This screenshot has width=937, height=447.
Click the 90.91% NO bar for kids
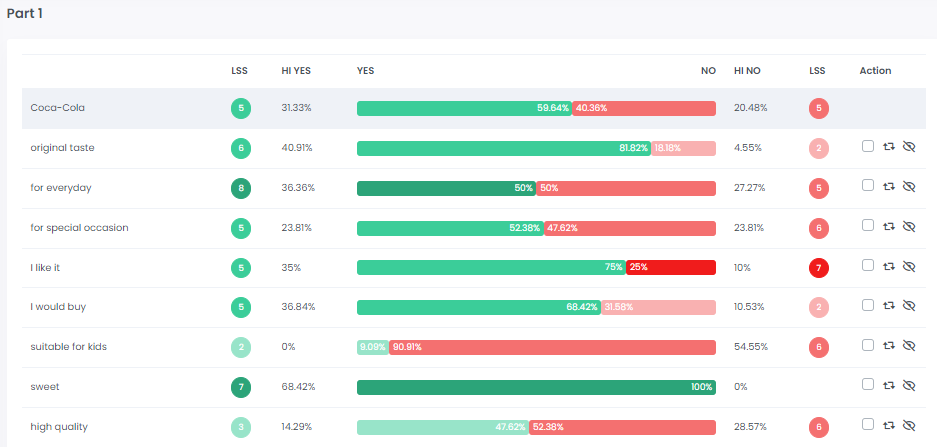pos(552,347)
